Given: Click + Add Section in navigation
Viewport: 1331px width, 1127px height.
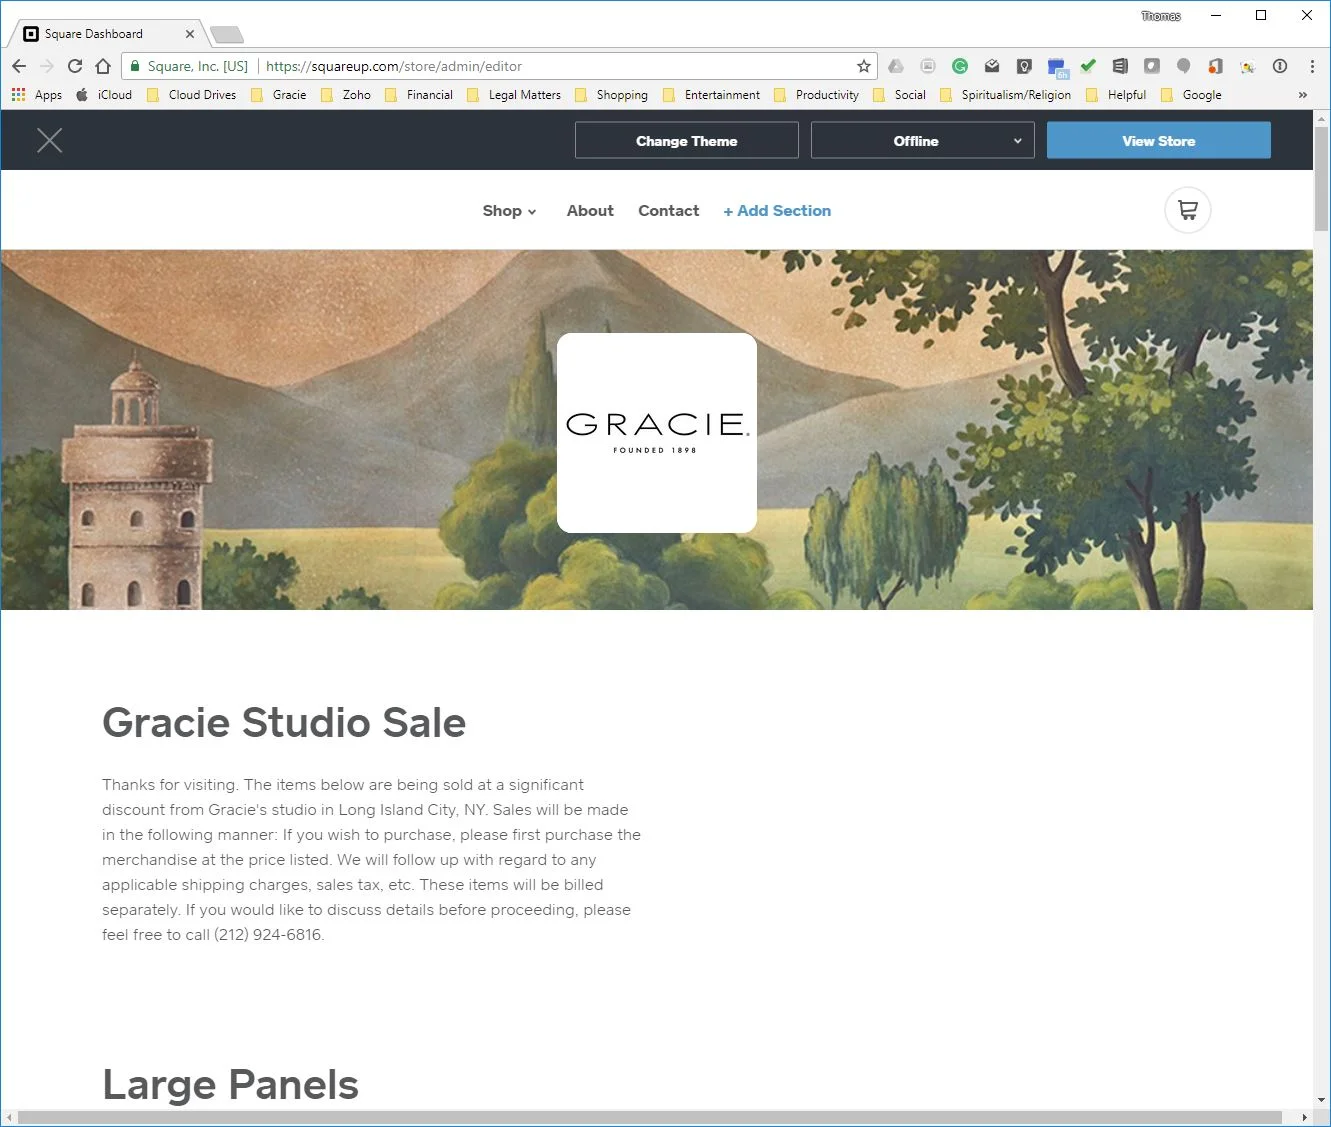Looking at the screenshot, I should tap(777, 211).
